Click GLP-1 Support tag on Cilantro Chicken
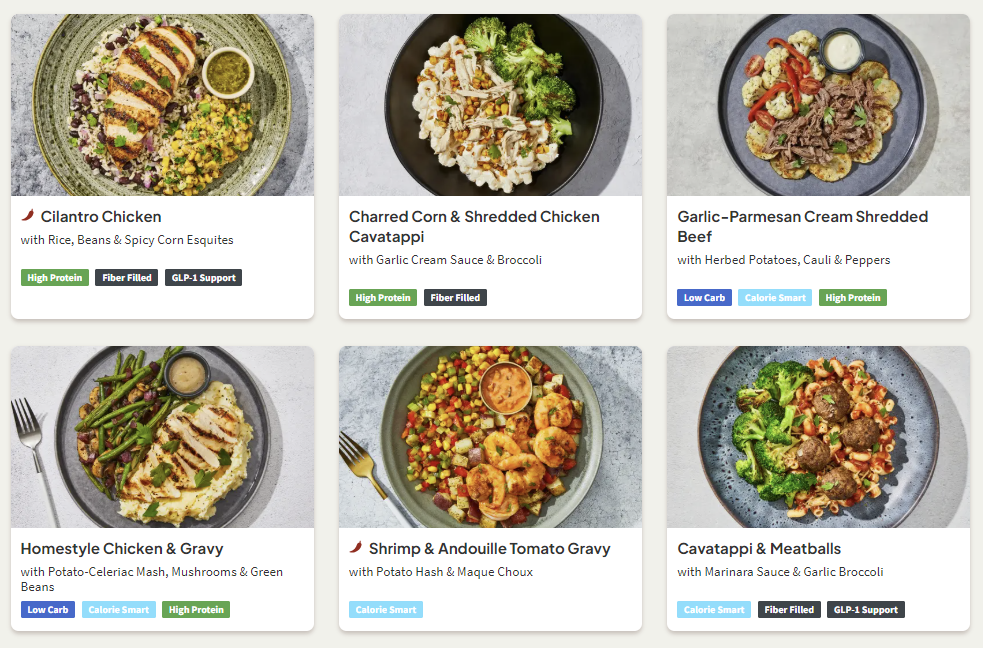 pos(203,277)
